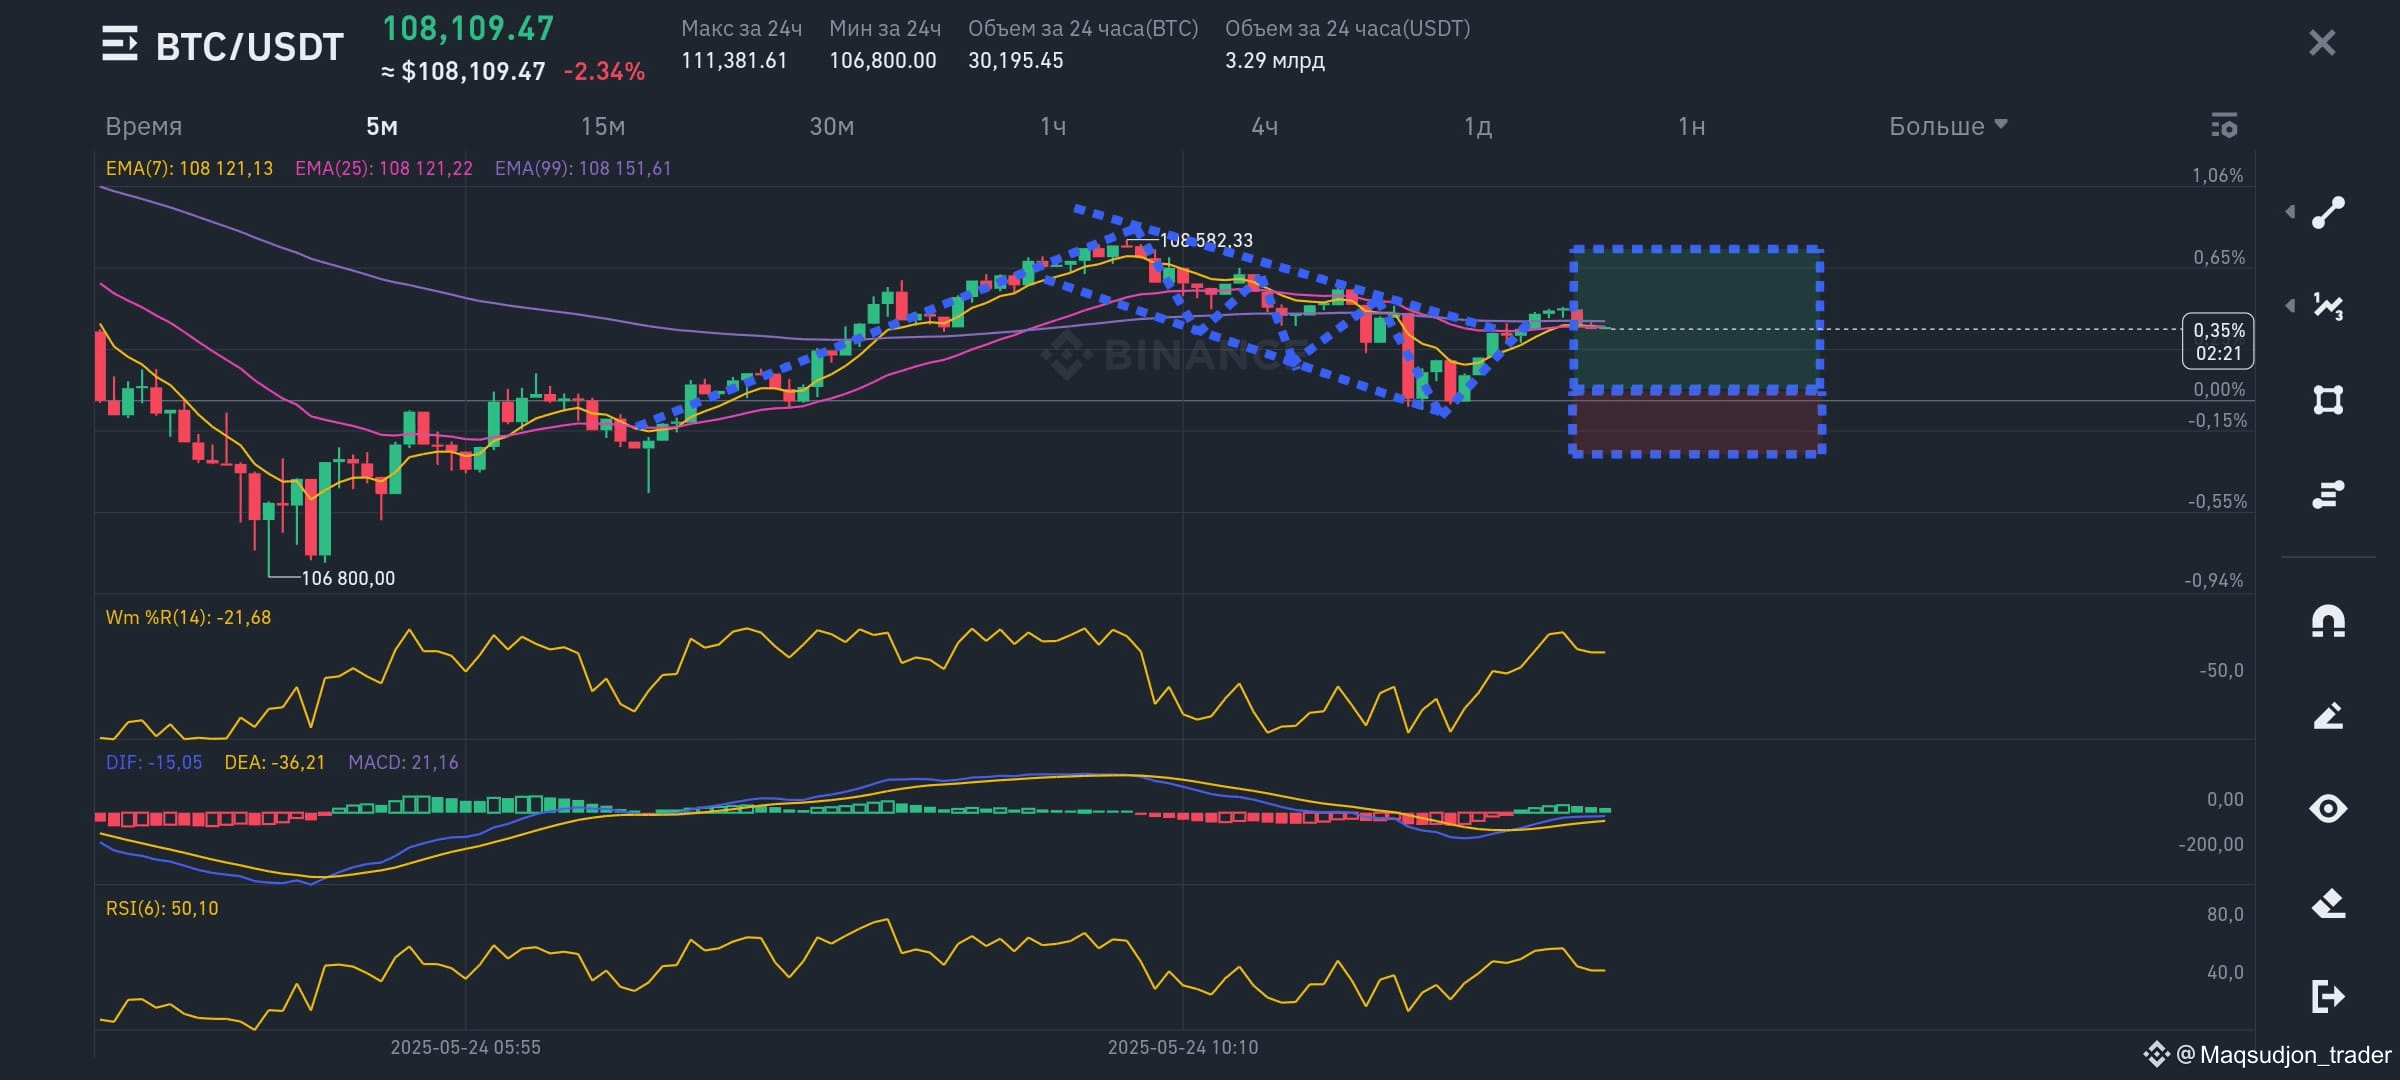Viewport: 2400px width, 1080px height.
Task: Switch to the 4ч timeframe tab
Action: coord(1265,126)
